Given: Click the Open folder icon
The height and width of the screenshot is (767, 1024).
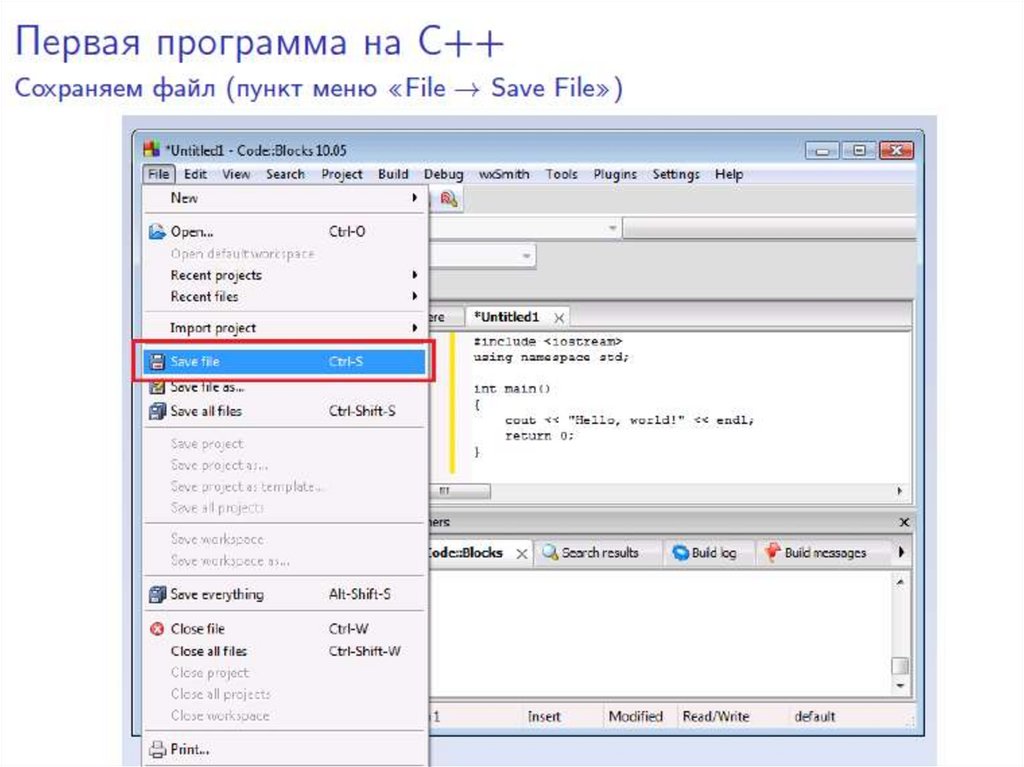Looking at the screenshot, I should click(157, 231).
